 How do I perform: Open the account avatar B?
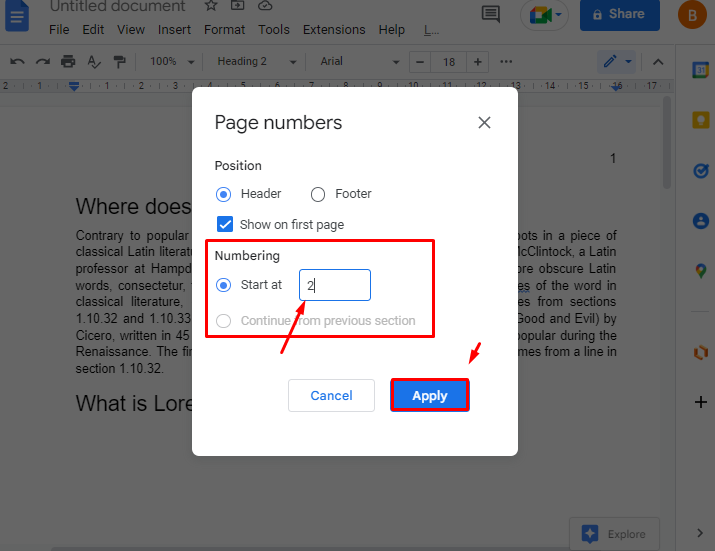(x=692, y=15)
